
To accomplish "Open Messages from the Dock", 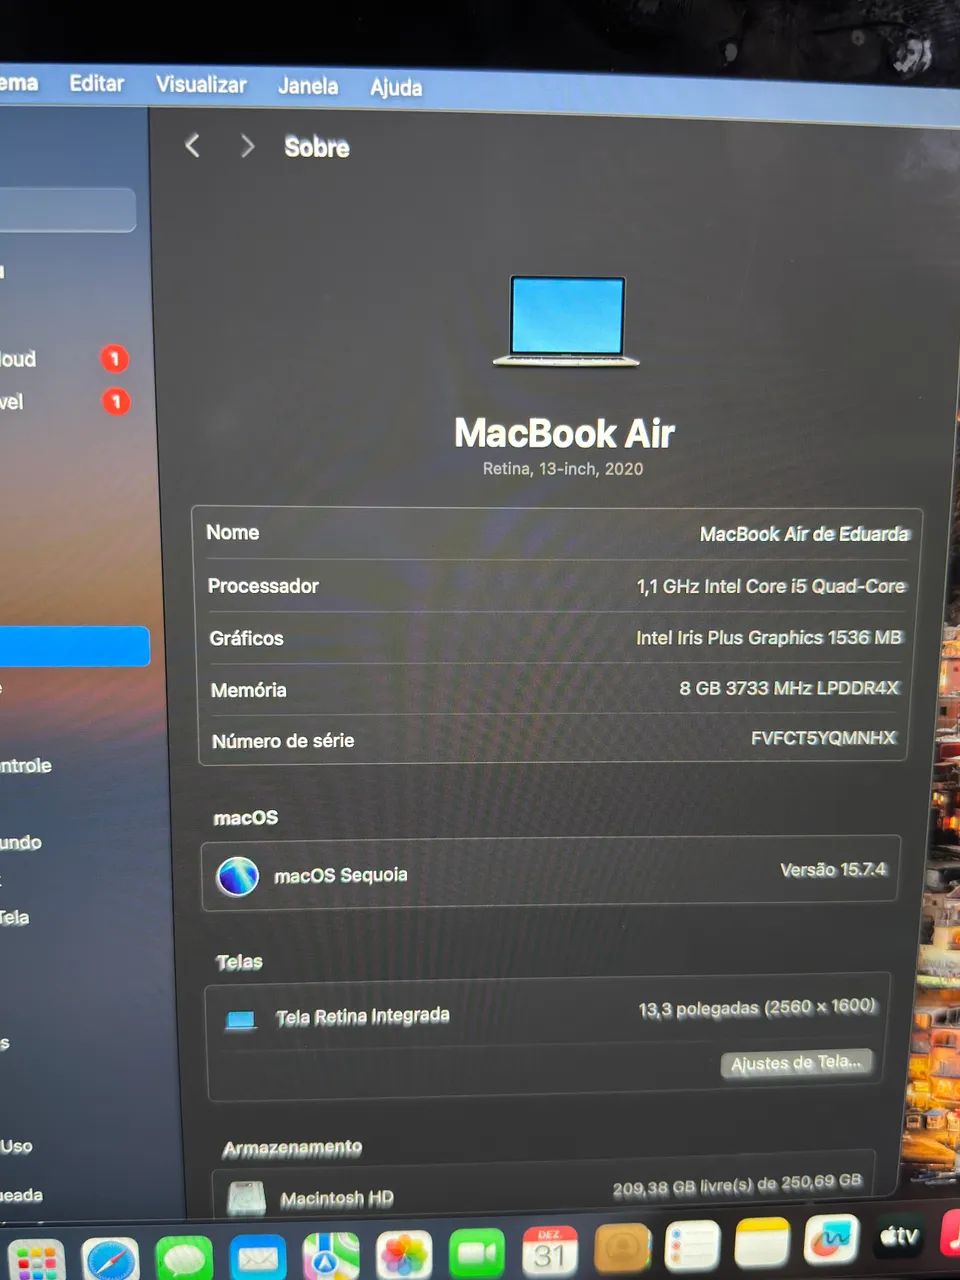I will [x=184, y=1258].
